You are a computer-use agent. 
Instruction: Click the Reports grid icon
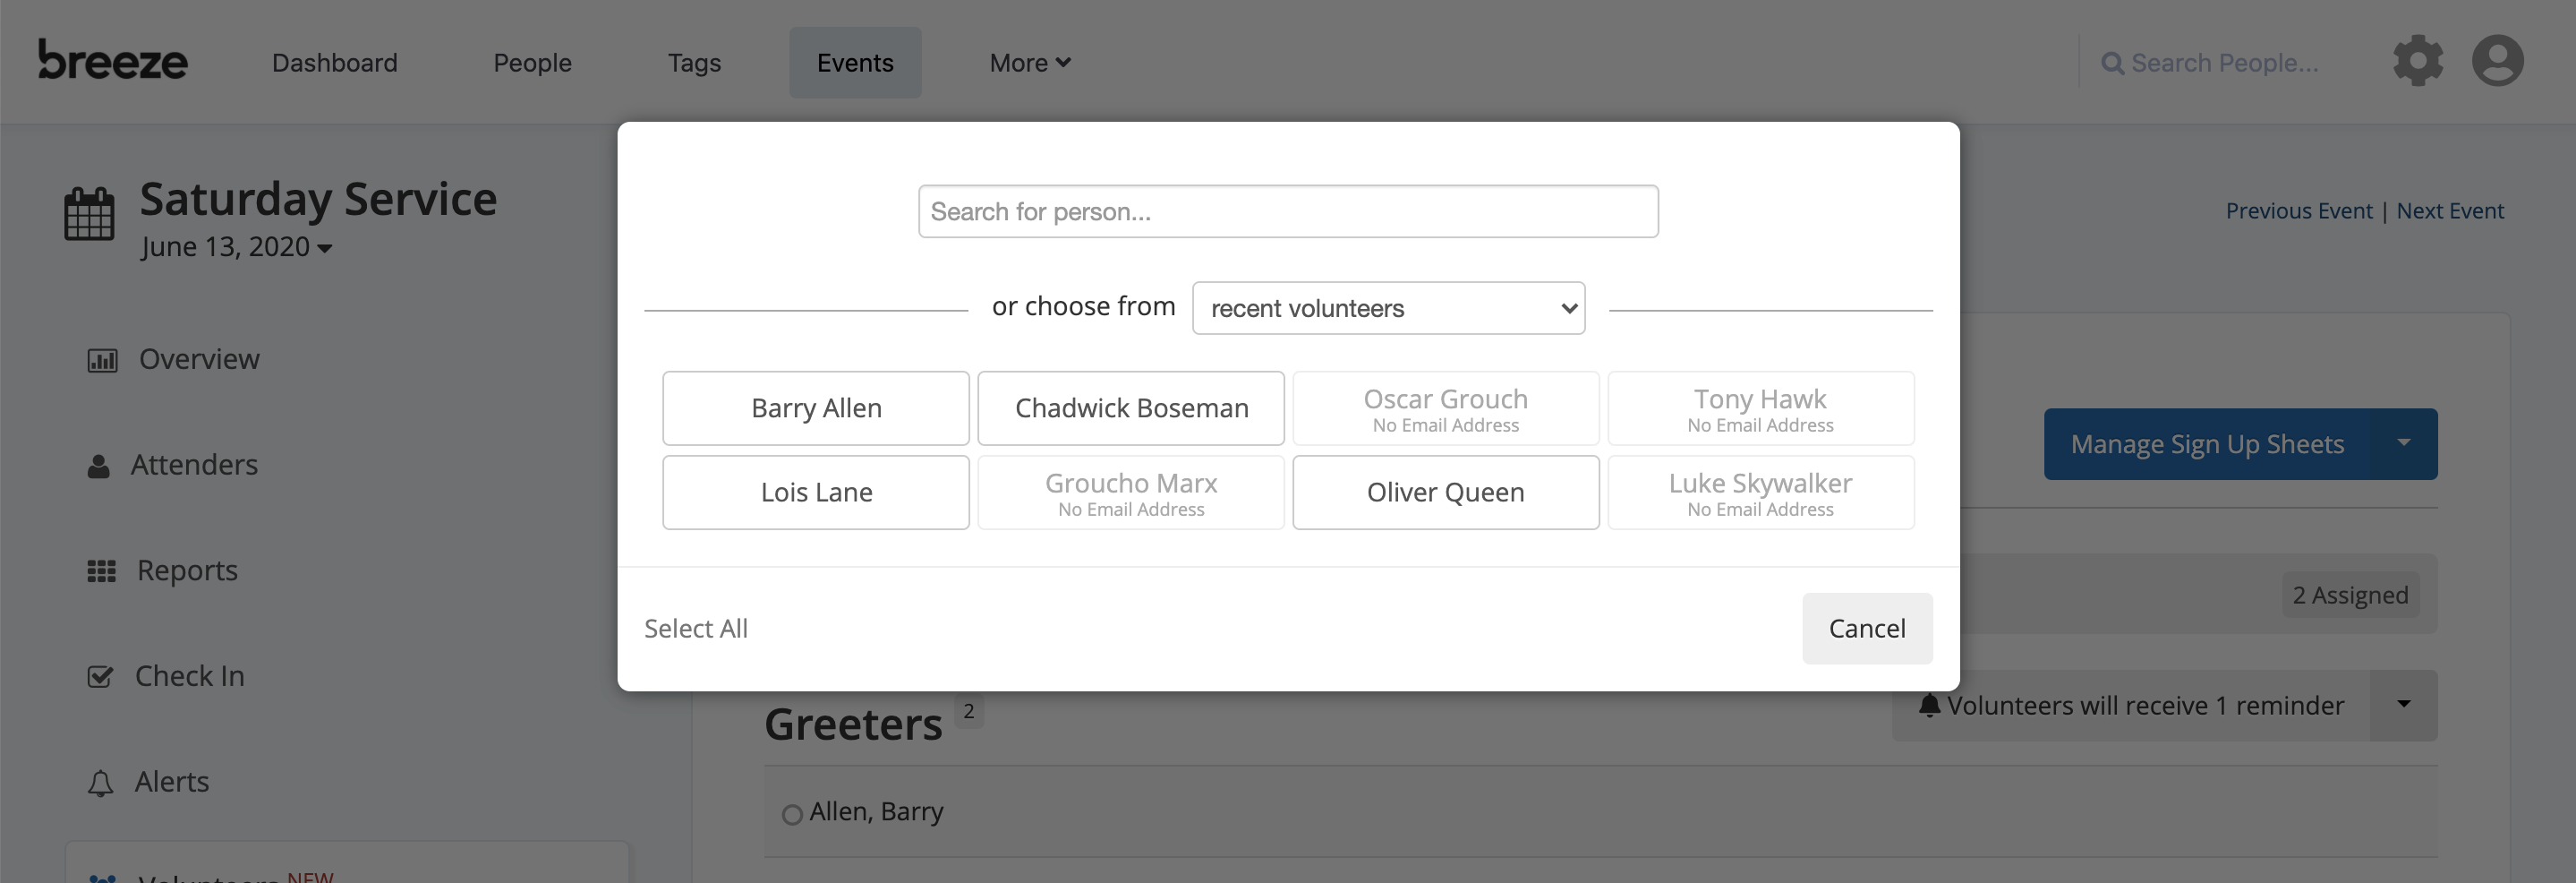point(101,571)
